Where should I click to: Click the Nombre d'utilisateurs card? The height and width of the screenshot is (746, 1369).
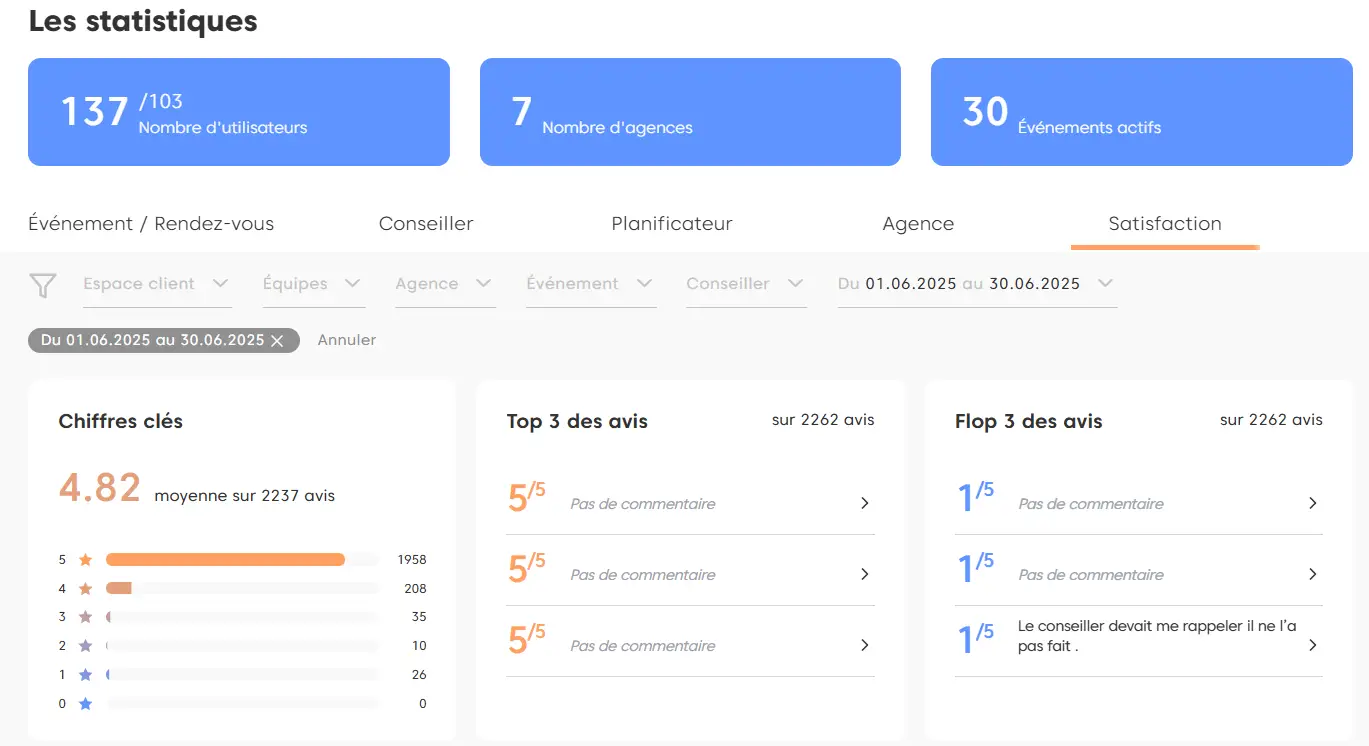point(238,112)
